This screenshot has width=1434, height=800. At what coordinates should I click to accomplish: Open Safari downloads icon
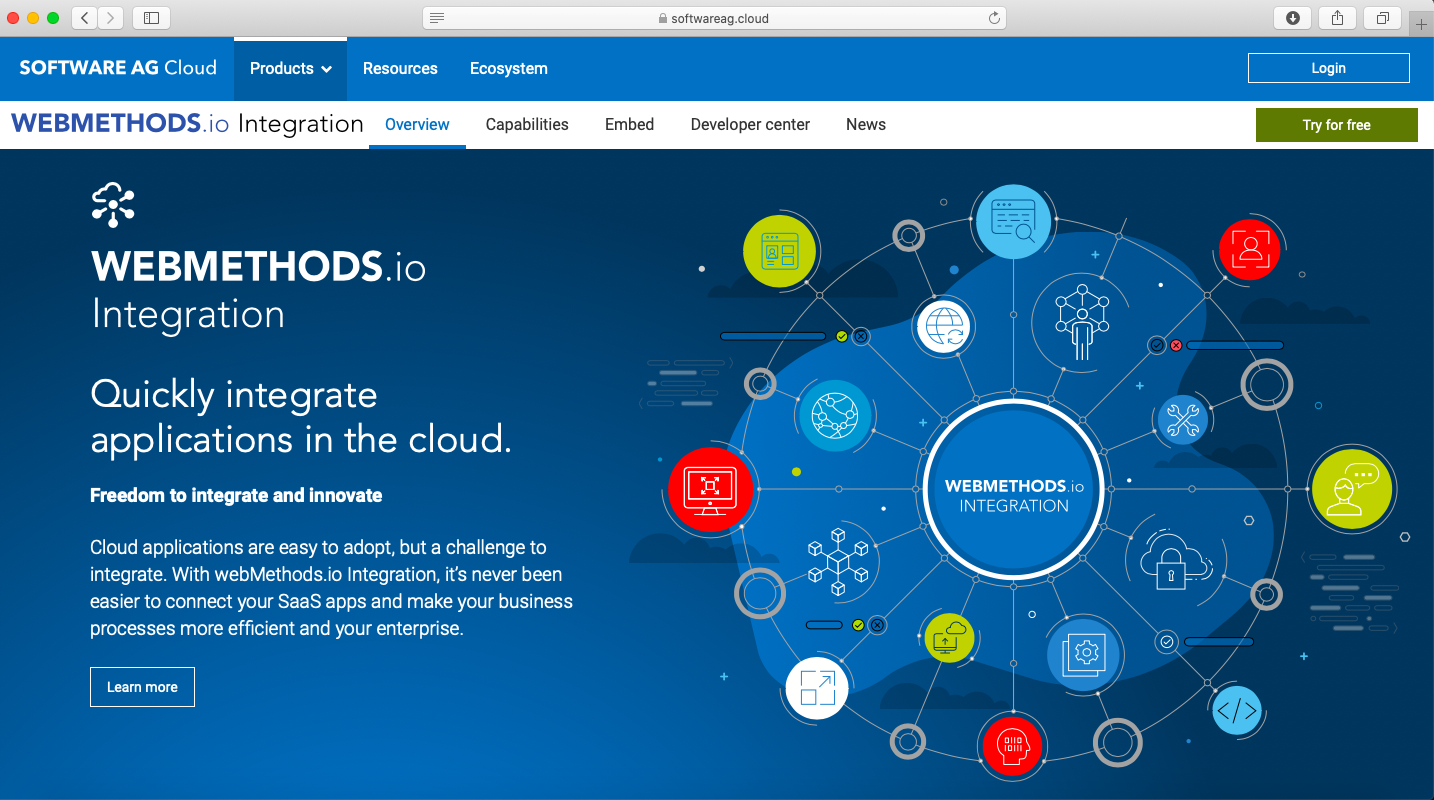click(x=1292, y=18)
